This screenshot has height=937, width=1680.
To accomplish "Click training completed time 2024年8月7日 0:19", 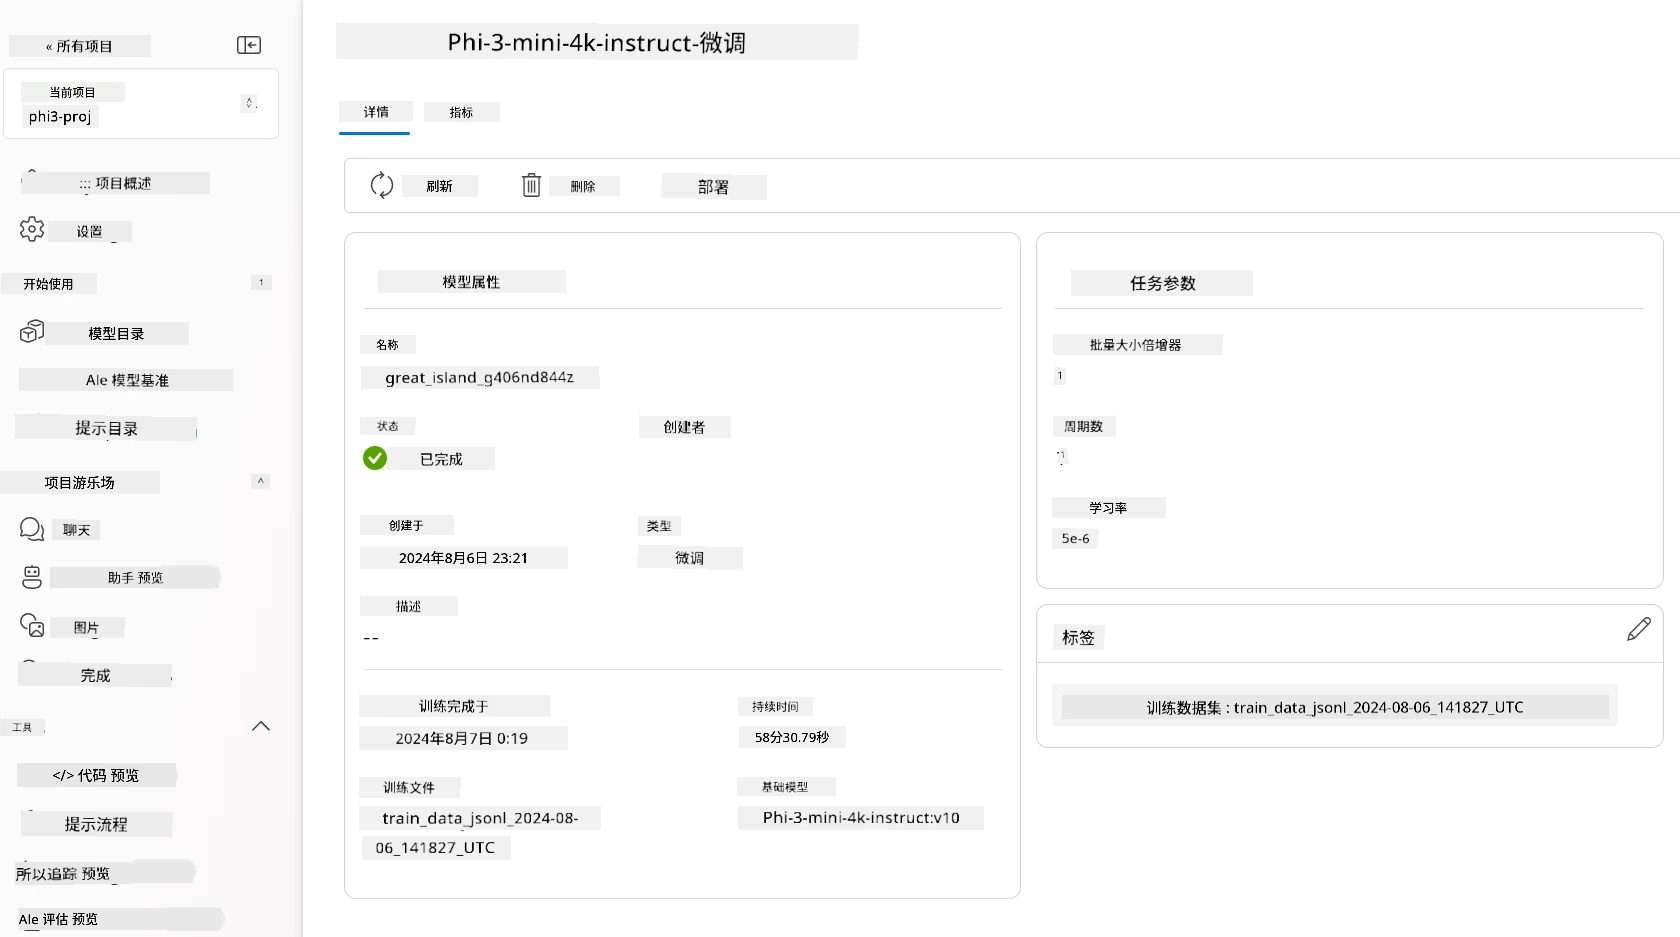I will 462,738.
